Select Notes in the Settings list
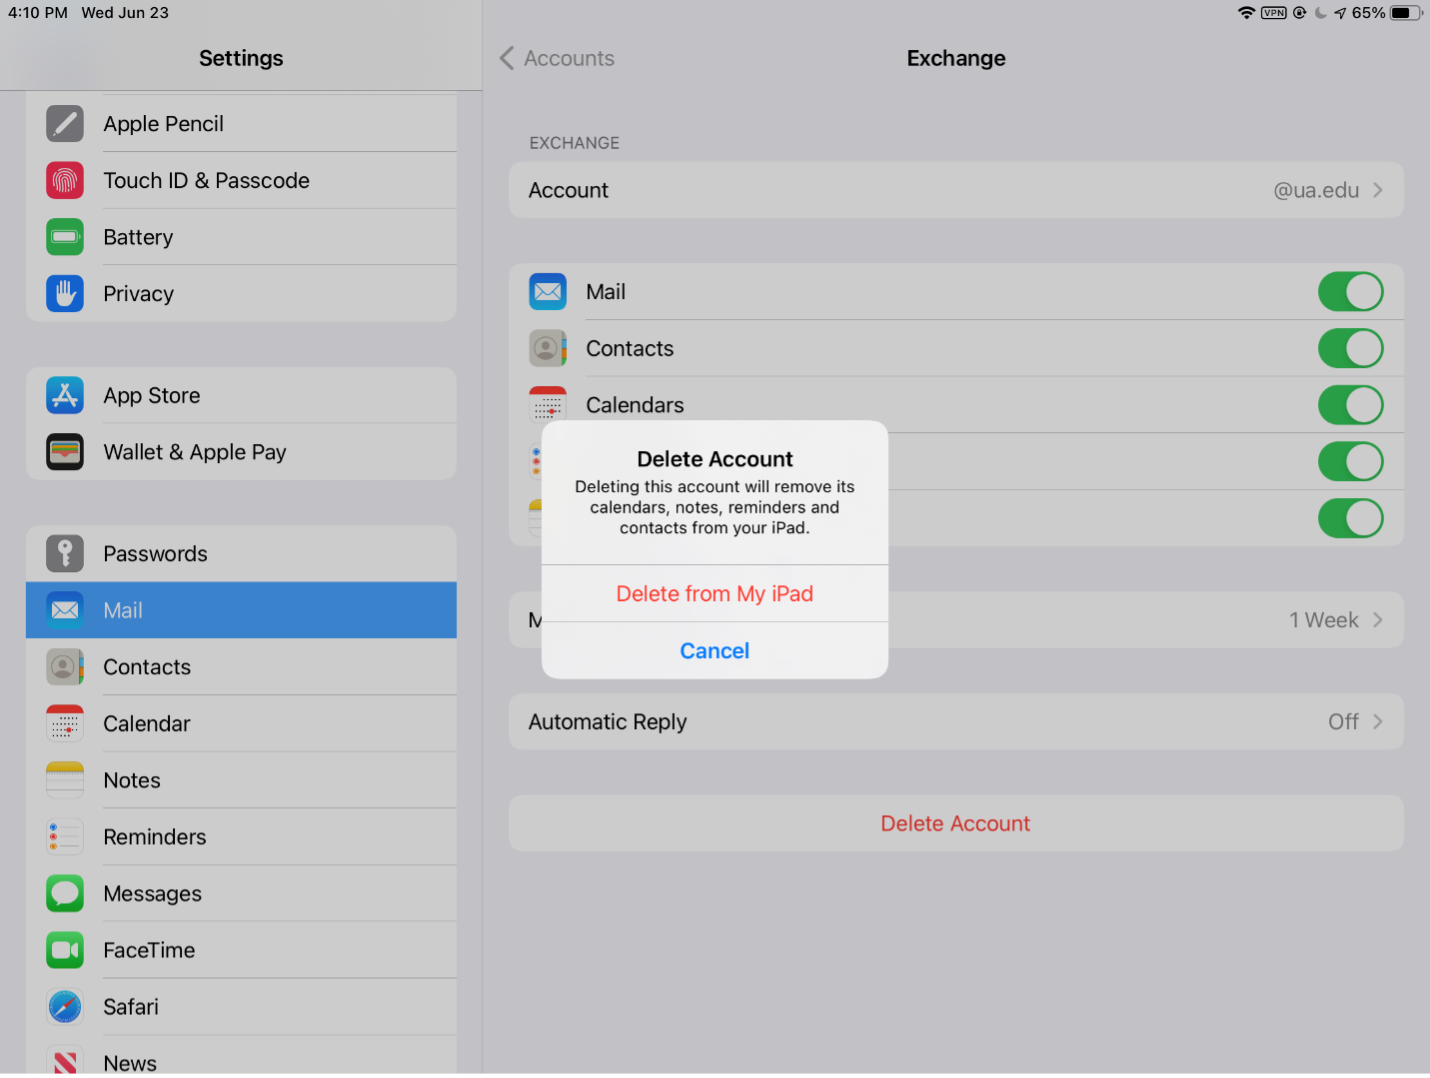Screen dimensions: 1430x1078 241,780
